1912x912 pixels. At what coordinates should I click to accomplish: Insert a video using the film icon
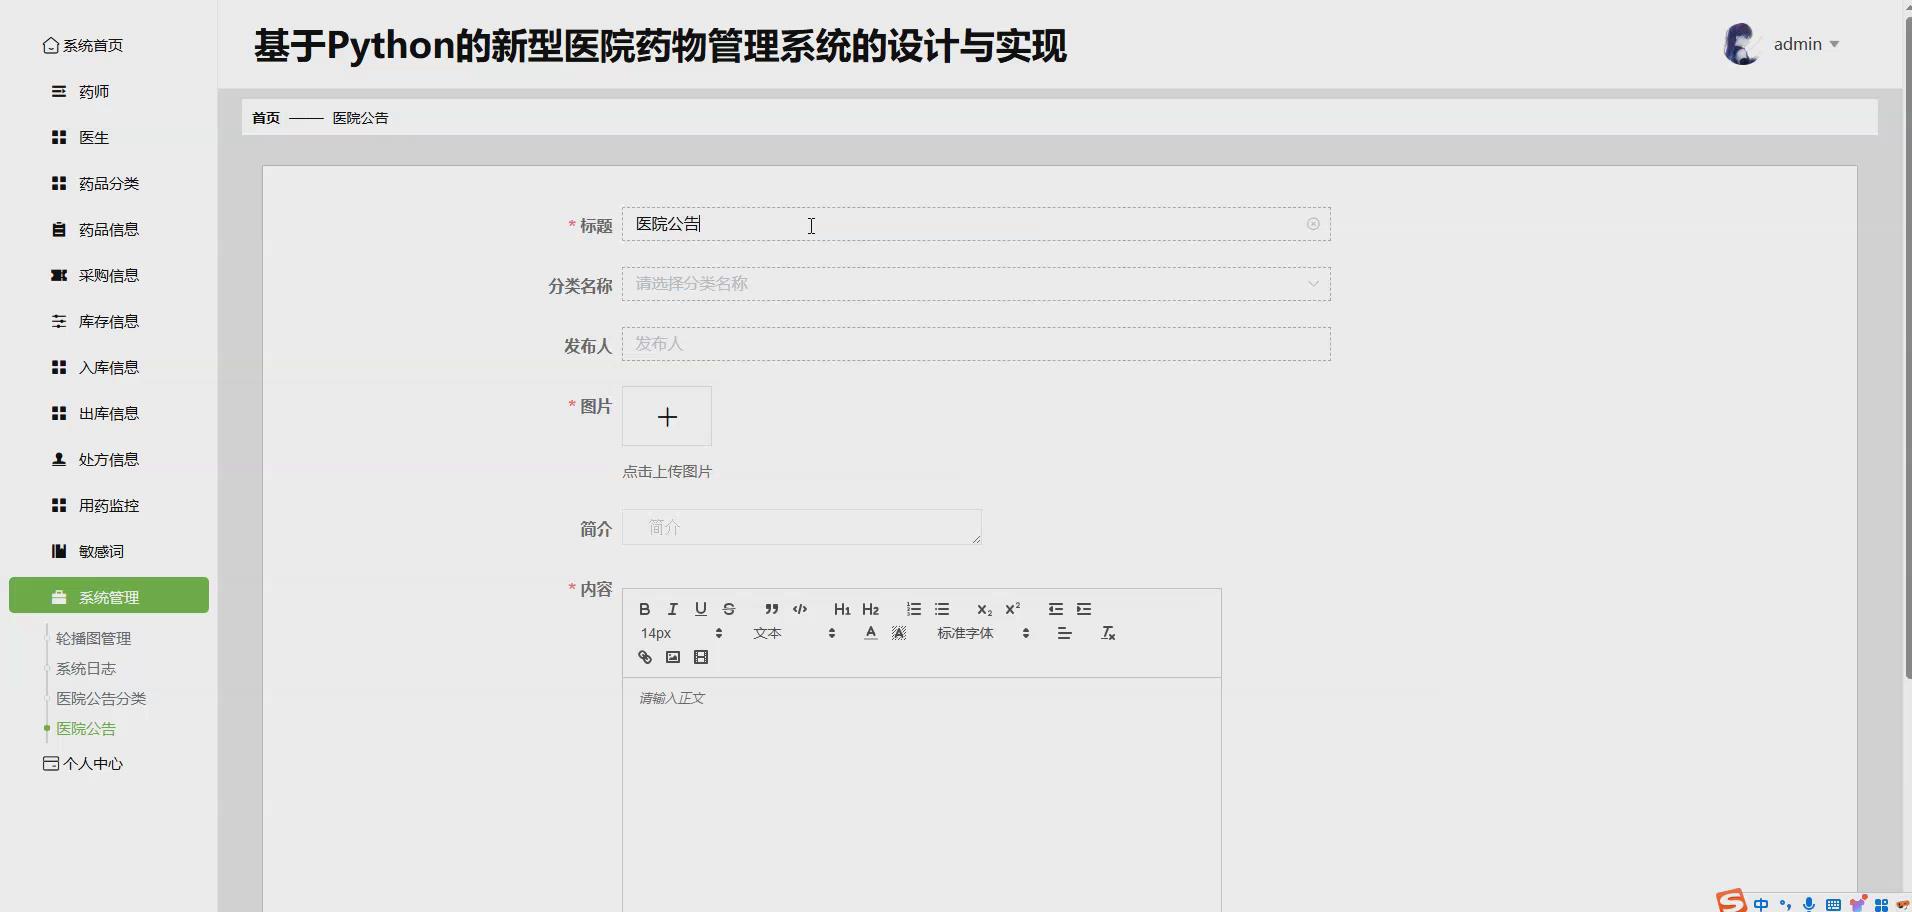click(702, 657)
